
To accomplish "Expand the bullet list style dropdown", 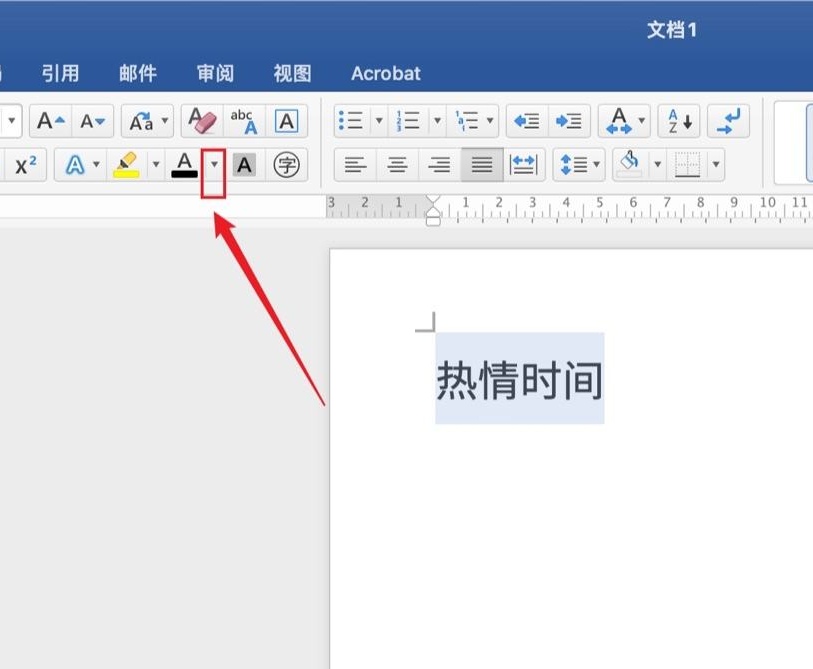I will 379,121.
